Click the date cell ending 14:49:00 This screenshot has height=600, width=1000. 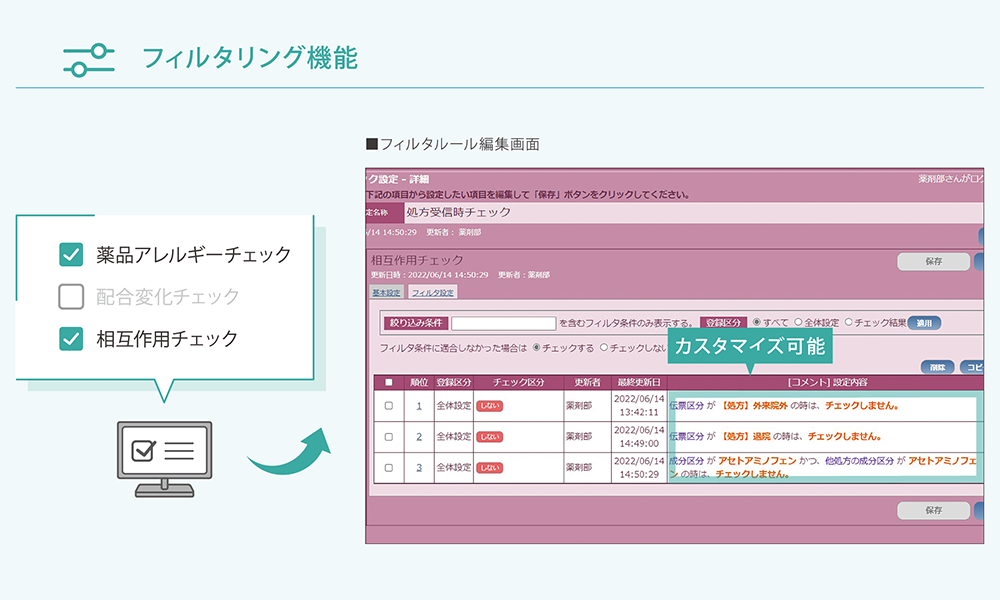[639, 437]
